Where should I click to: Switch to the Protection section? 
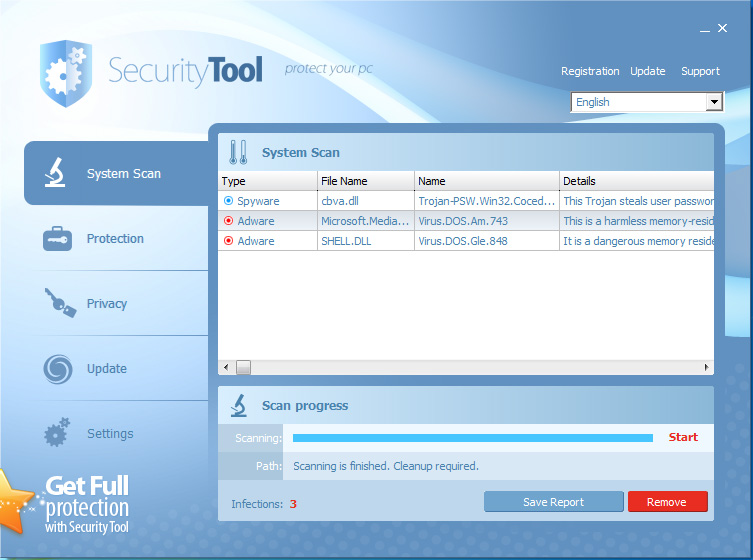(115, 239)
